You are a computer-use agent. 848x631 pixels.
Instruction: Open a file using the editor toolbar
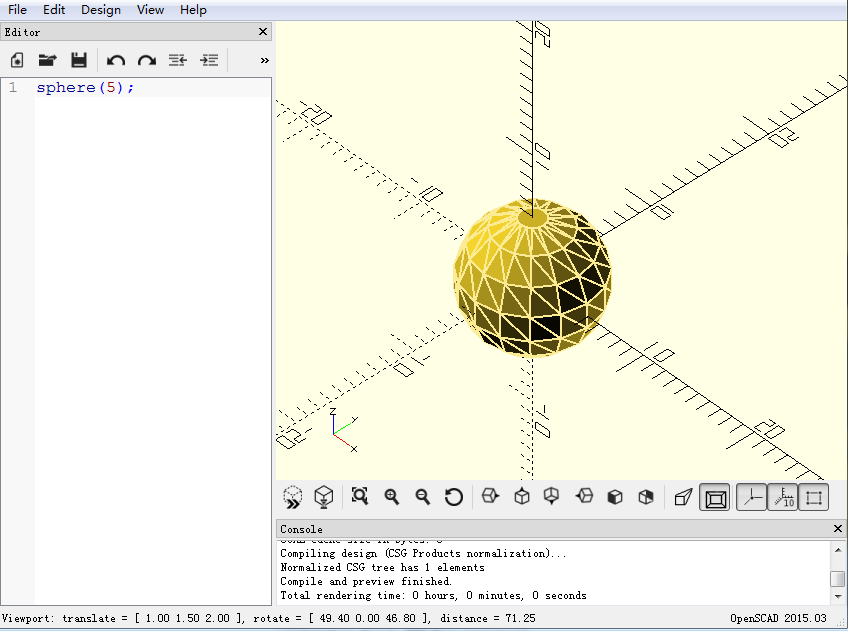(x=47, y=60)
